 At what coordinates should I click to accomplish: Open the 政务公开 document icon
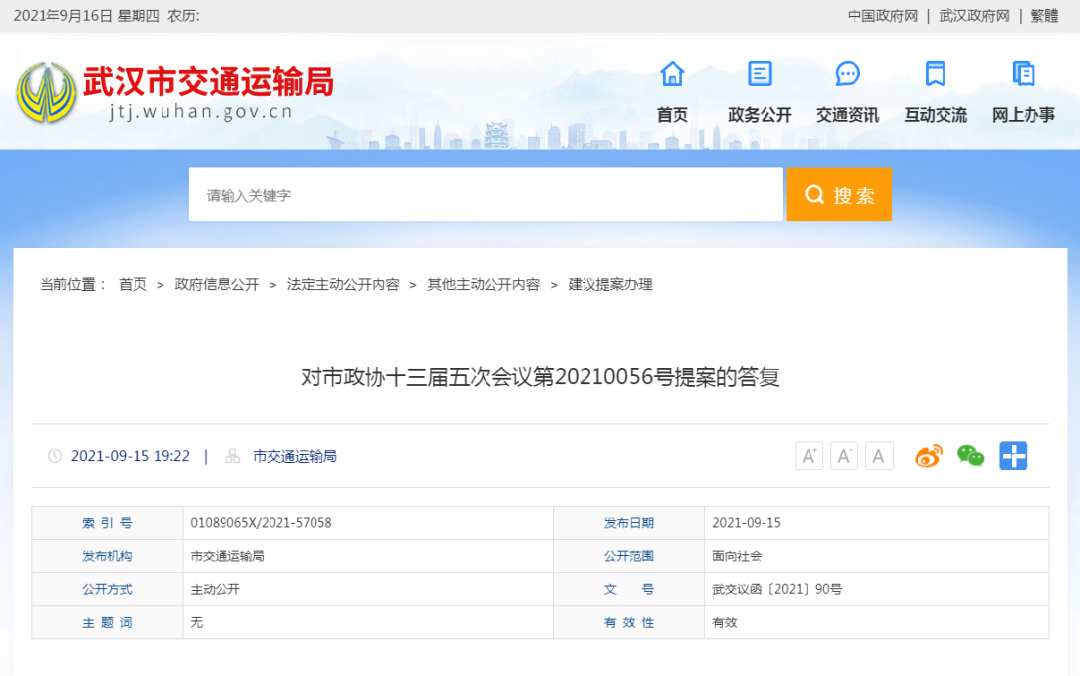click(760, 74)
